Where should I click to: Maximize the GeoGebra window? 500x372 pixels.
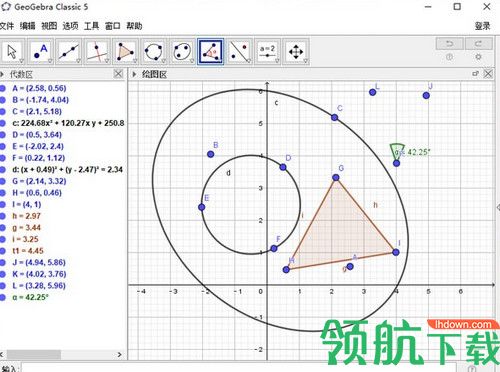457,6
